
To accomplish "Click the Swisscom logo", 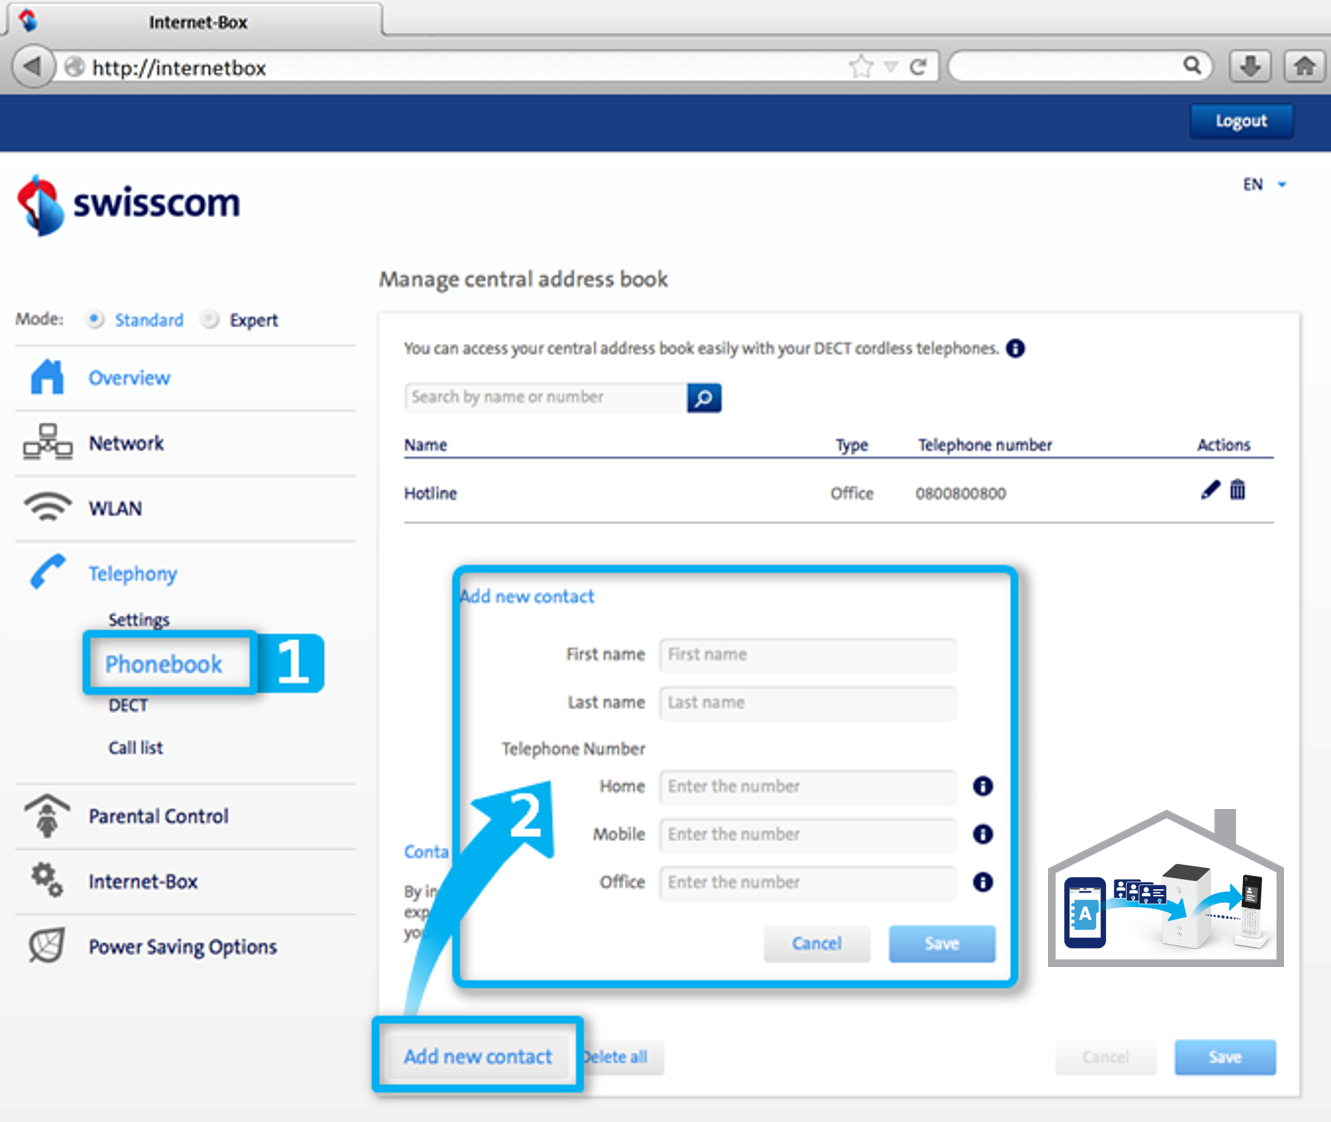I will click(128, 205).
